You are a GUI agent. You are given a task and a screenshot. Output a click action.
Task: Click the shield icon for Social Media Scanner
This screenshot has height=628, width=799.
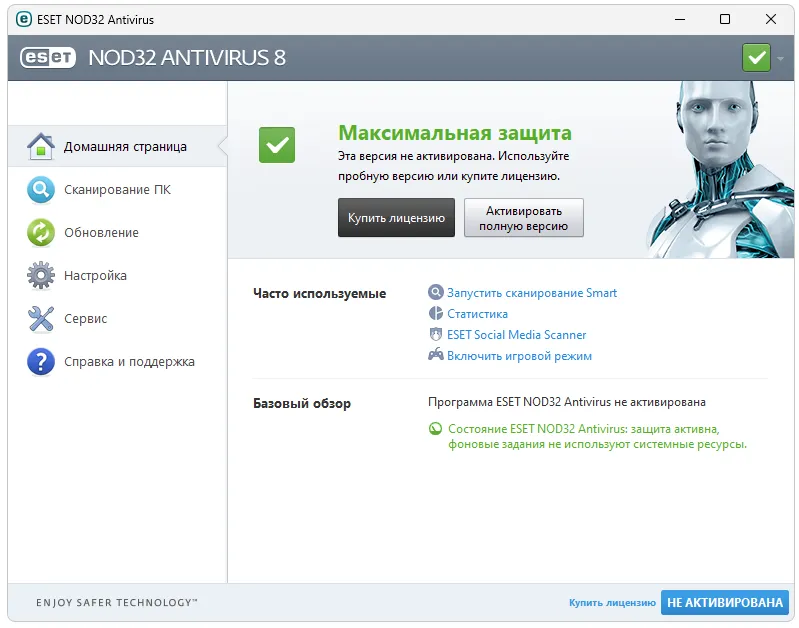436,334
